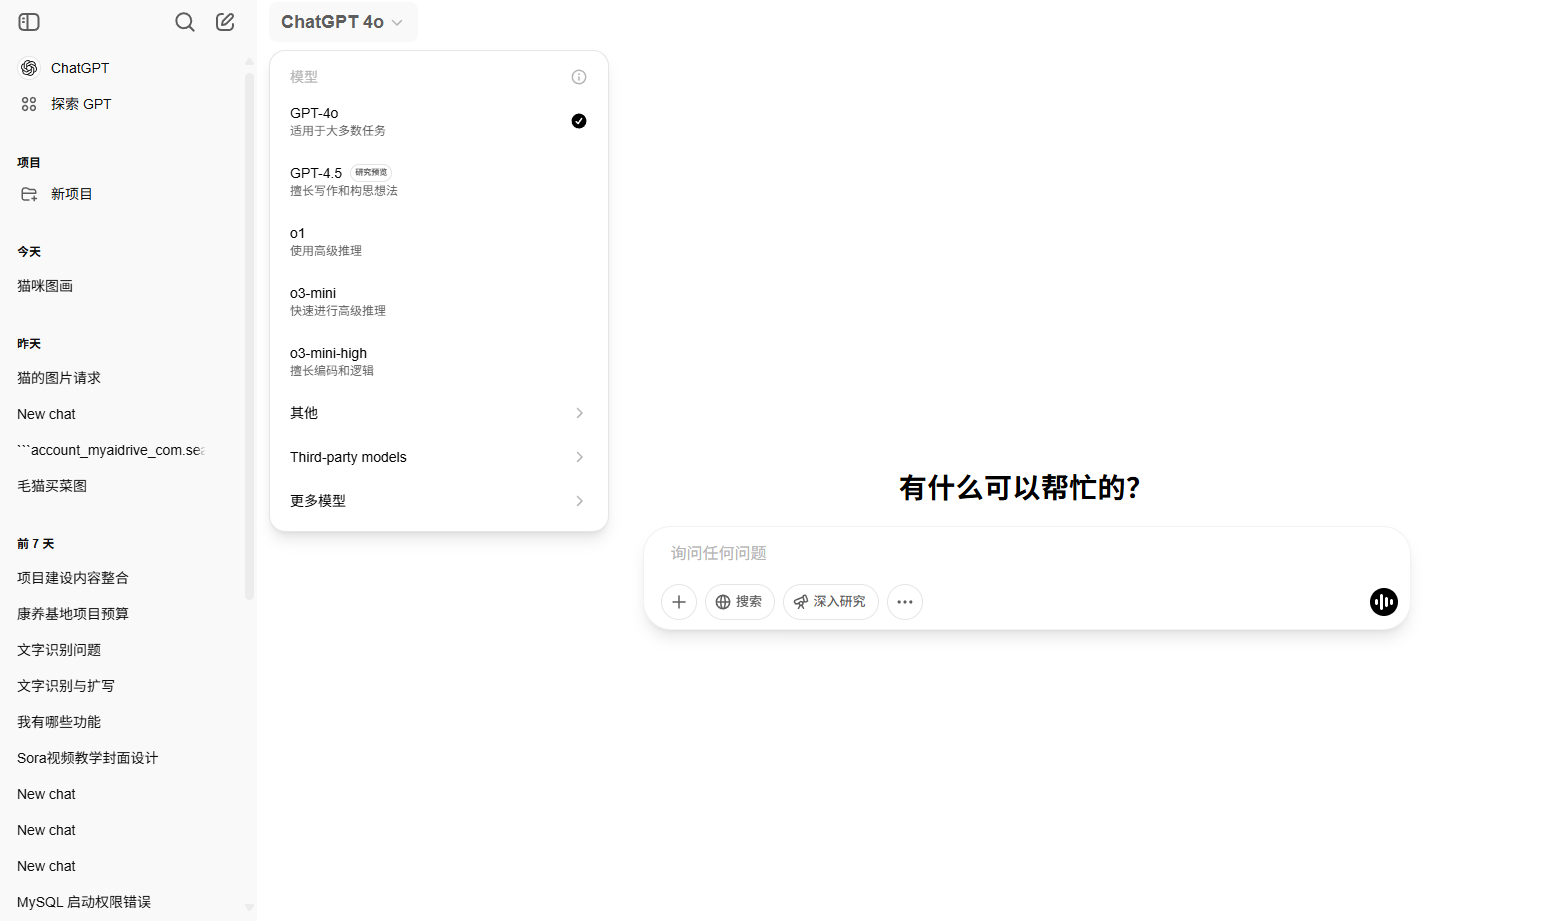This screenshot has height=921, width=1565.
Task: Open more tools via ellipsis button
Action: point(904,601)
